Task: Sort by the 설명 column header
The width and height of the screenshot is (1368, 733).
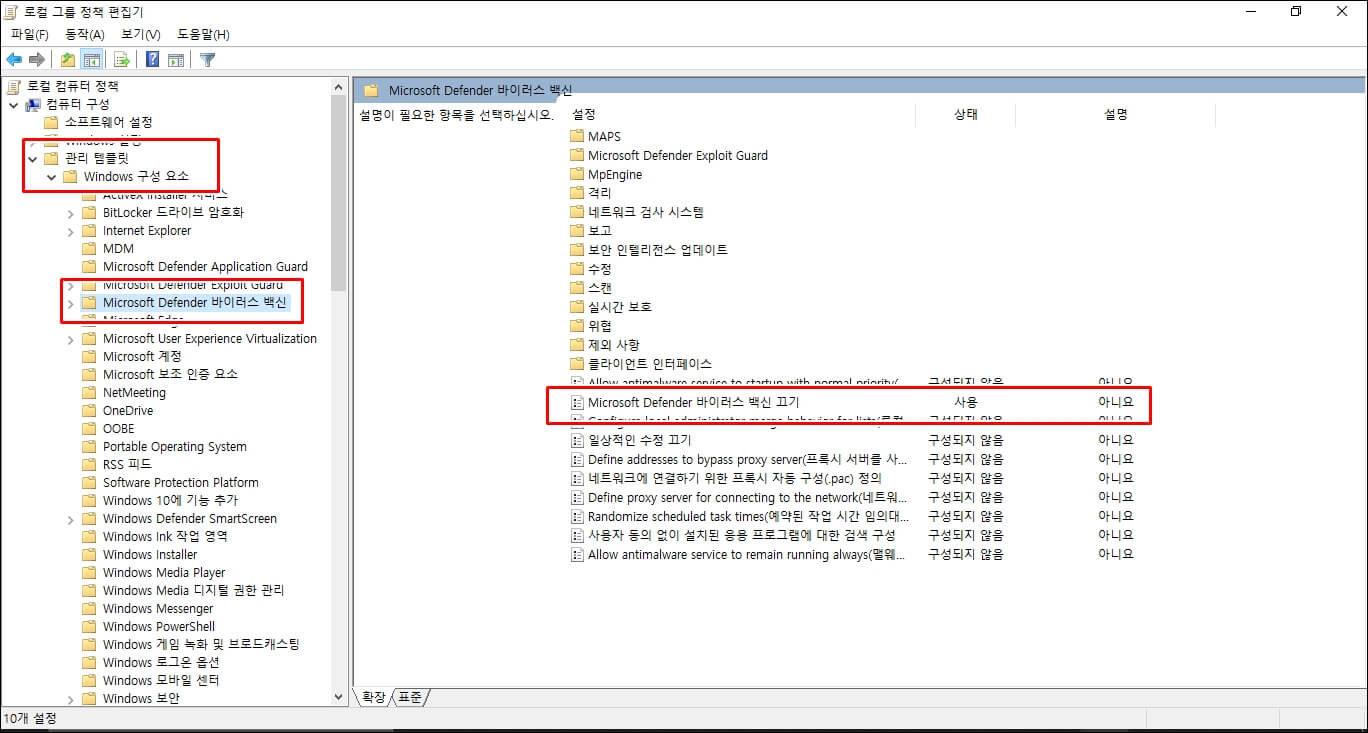Action: point(1115,115)
